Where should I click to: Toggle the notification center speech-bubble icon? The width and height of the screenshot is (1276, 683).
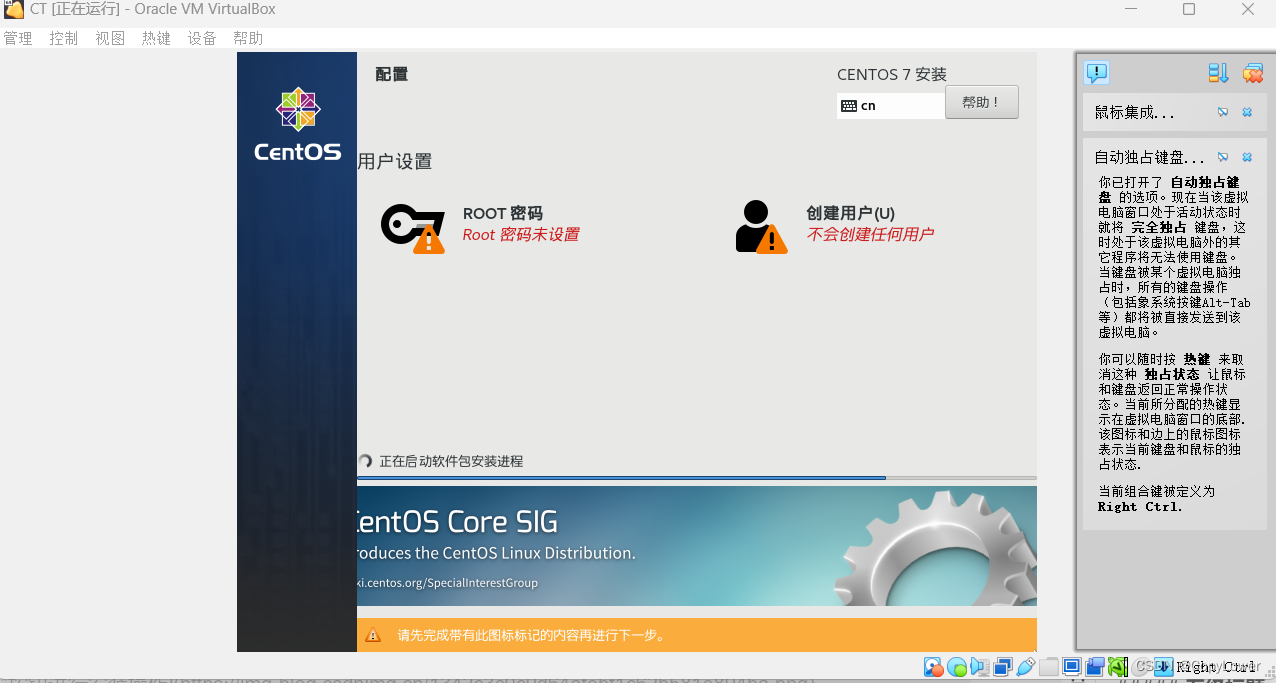click(1097, 72)
